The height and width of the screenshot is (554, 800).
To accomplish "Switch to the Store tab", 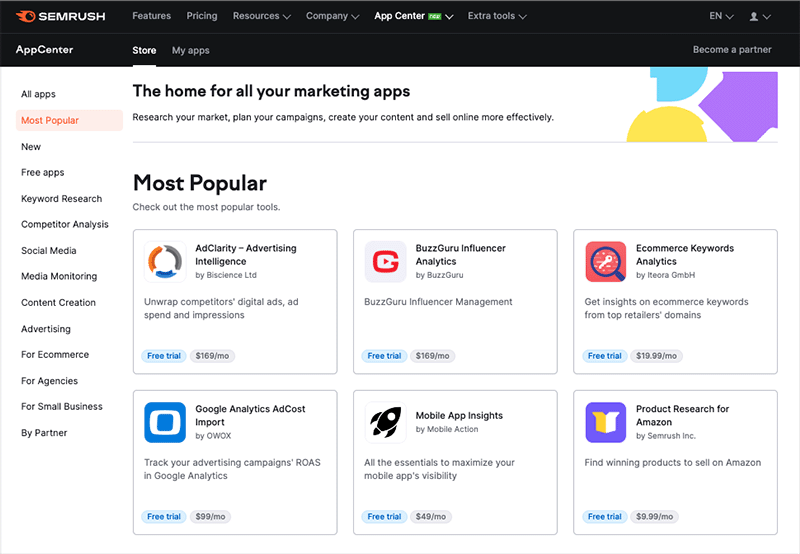I will [x=144, y=51].
